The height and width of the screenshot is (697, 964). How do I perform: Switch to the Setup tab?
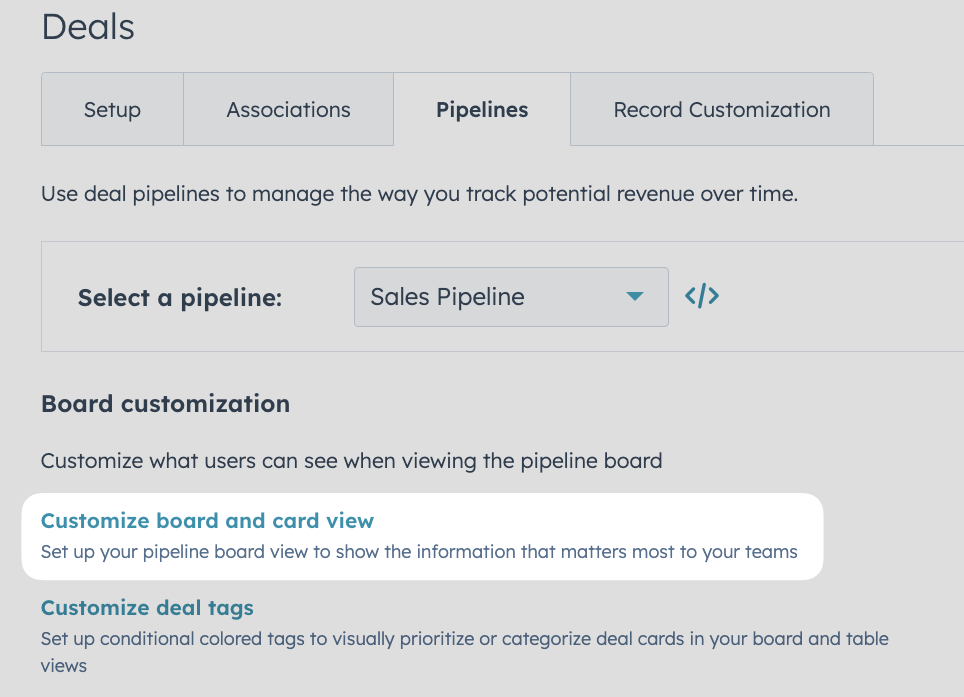click(113, 109)
